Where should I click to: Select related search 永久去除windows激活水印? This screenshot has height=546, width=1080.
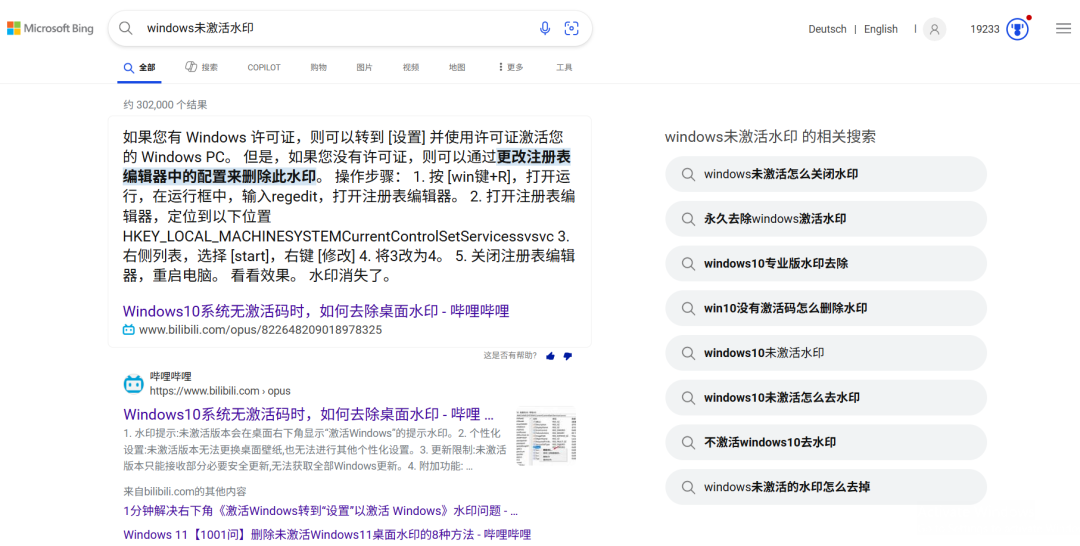[826, 219]
